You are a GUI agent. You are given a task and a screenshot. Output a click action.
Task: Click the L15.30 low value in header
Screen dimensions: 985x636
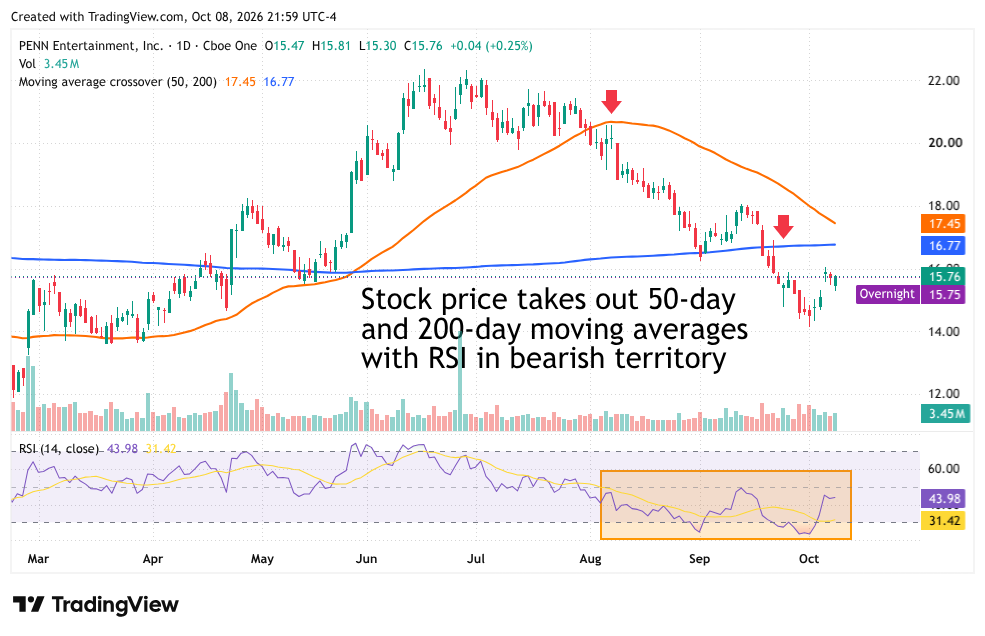coord(378,46)
